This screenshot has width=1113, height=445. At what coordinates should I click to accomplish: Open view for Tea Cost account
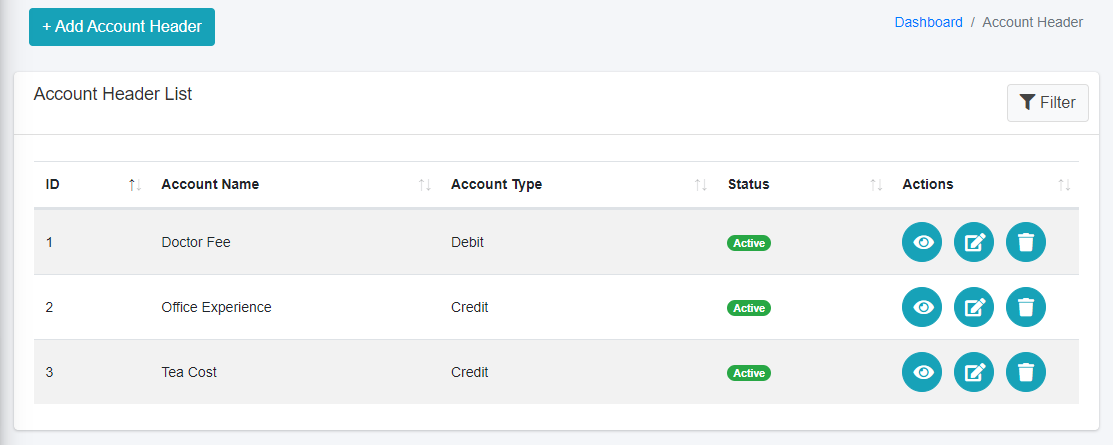click(922, 372)
